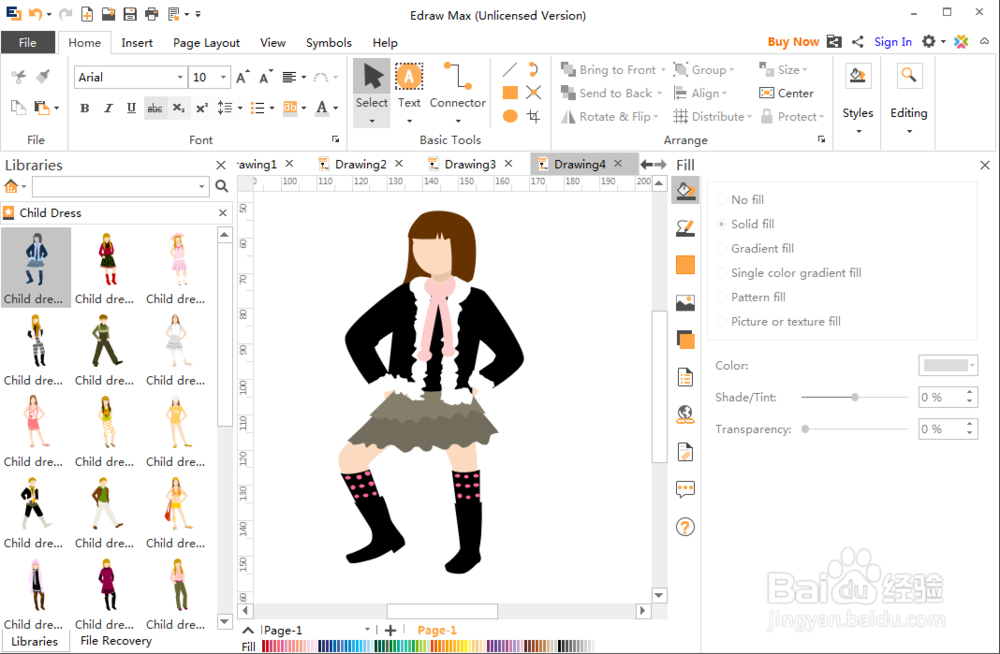Viewport: 1000px width, 654px height.
Task: Open the Line style panel icon
Action: 685,228
